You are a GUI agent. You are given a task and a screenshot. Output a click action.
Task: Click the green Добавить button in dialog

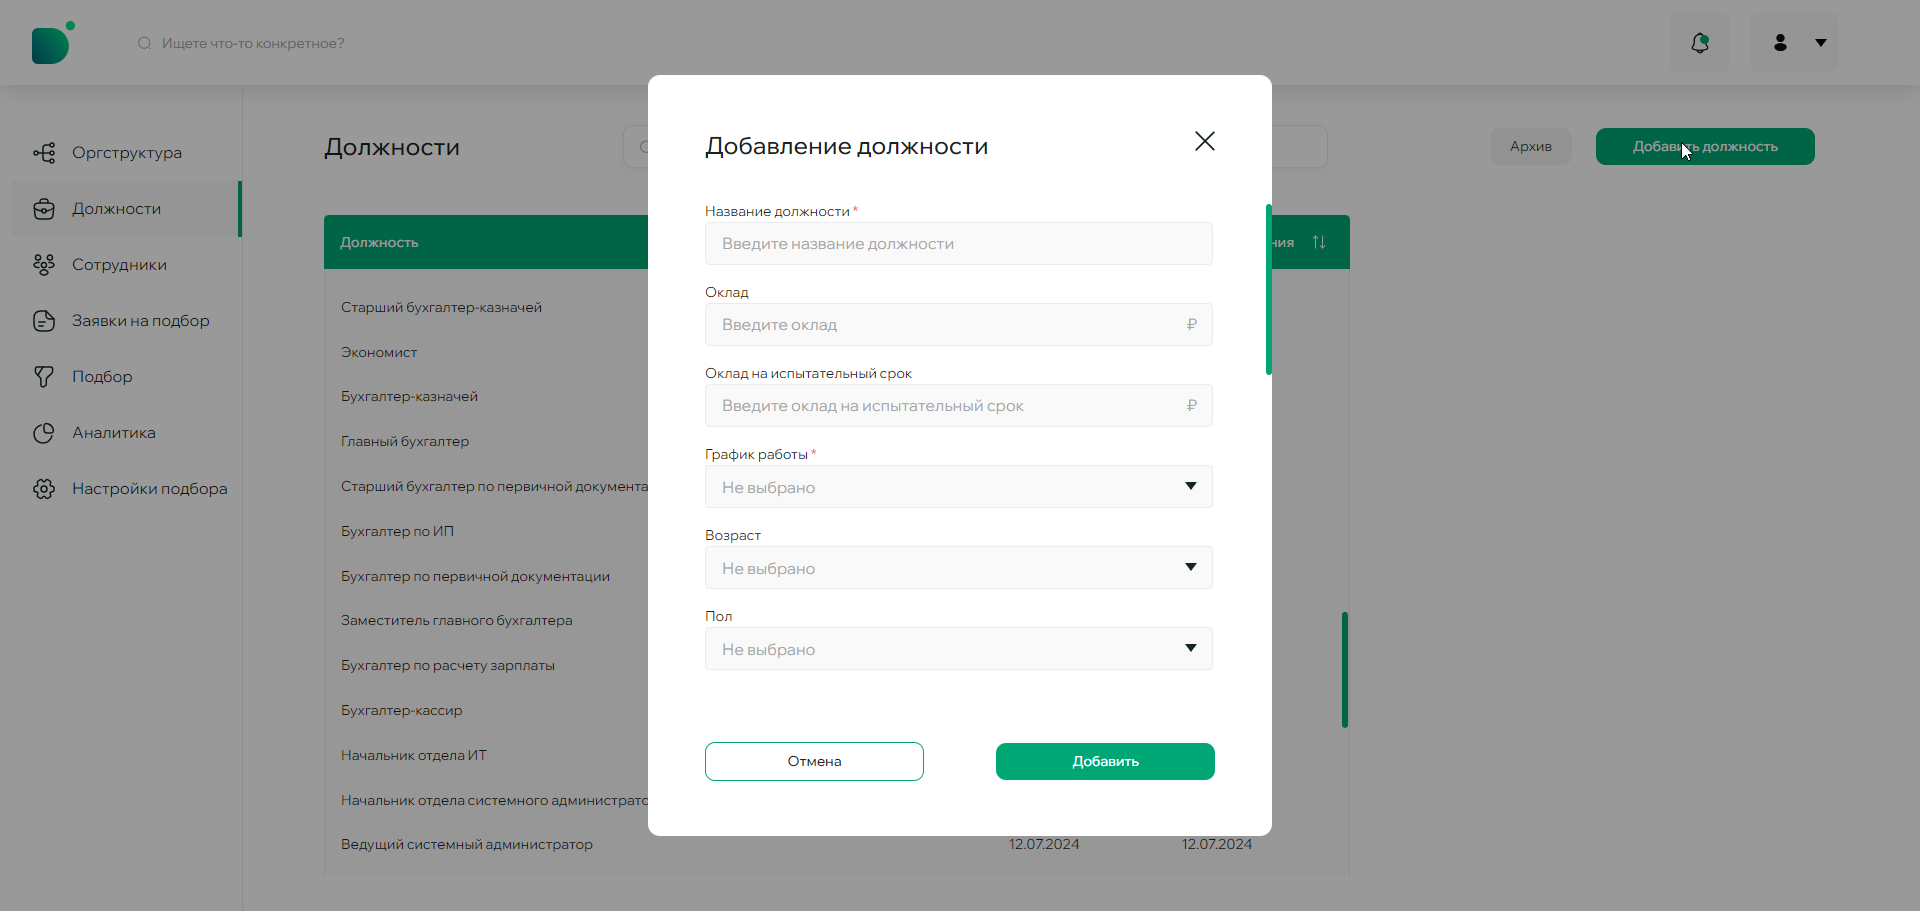(1105, 761)
